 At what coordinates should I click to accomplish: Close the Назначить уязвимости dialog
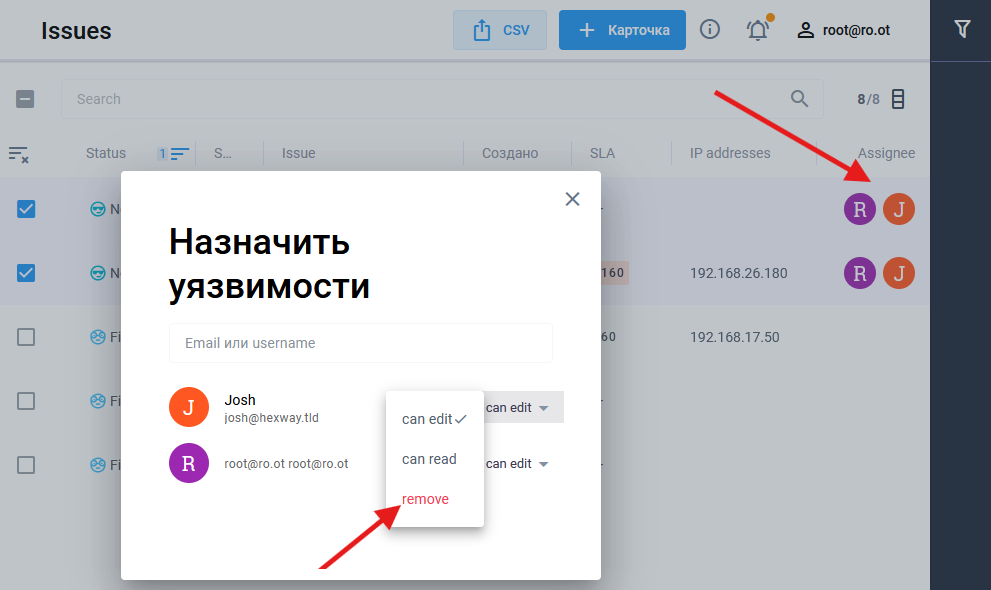(572, 199)
